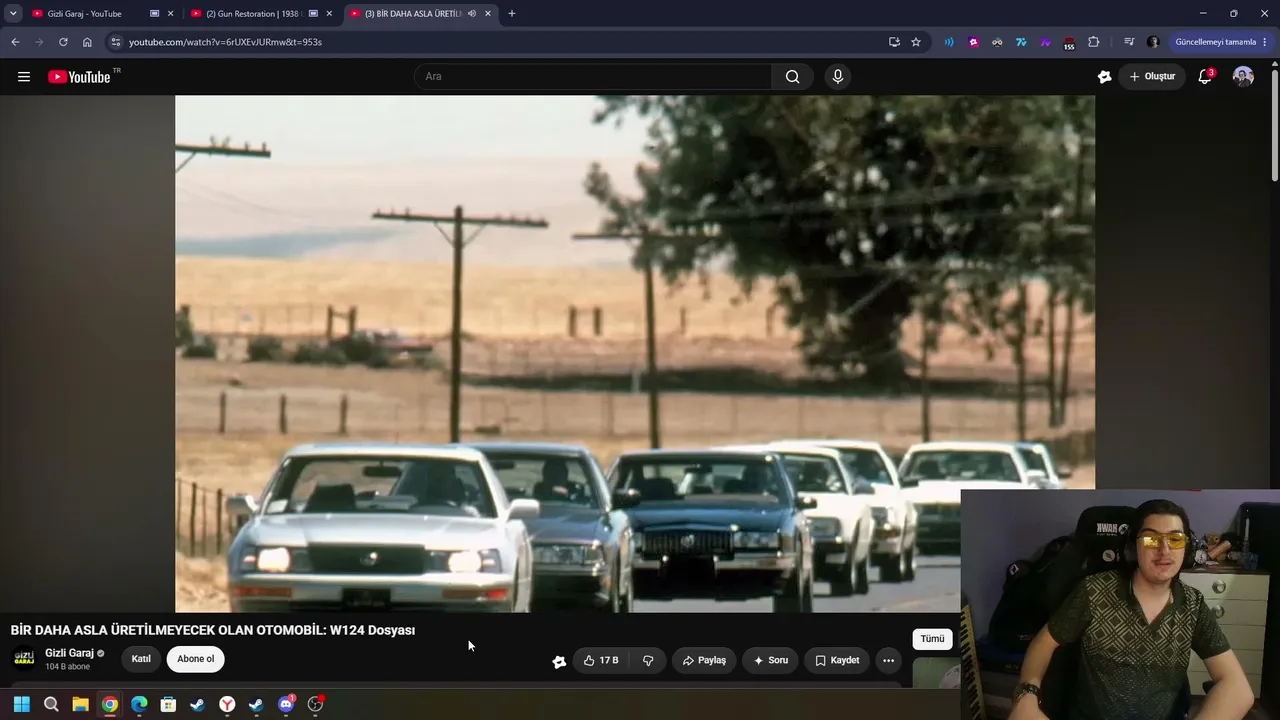
Task: Open Windows Search on the taskbar
Action: [x=51, y=705]
